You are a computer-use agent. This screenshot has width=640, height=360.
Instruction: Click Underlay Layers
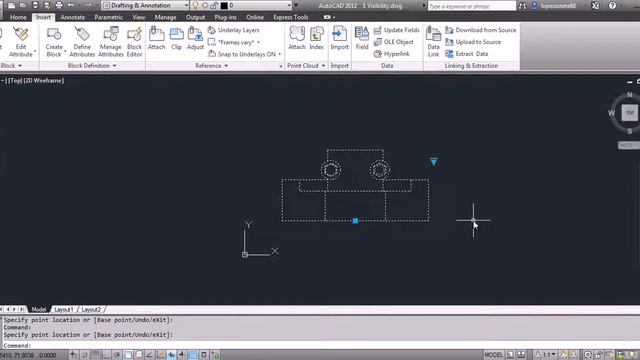pyautogui.click(x=233, y=30)
